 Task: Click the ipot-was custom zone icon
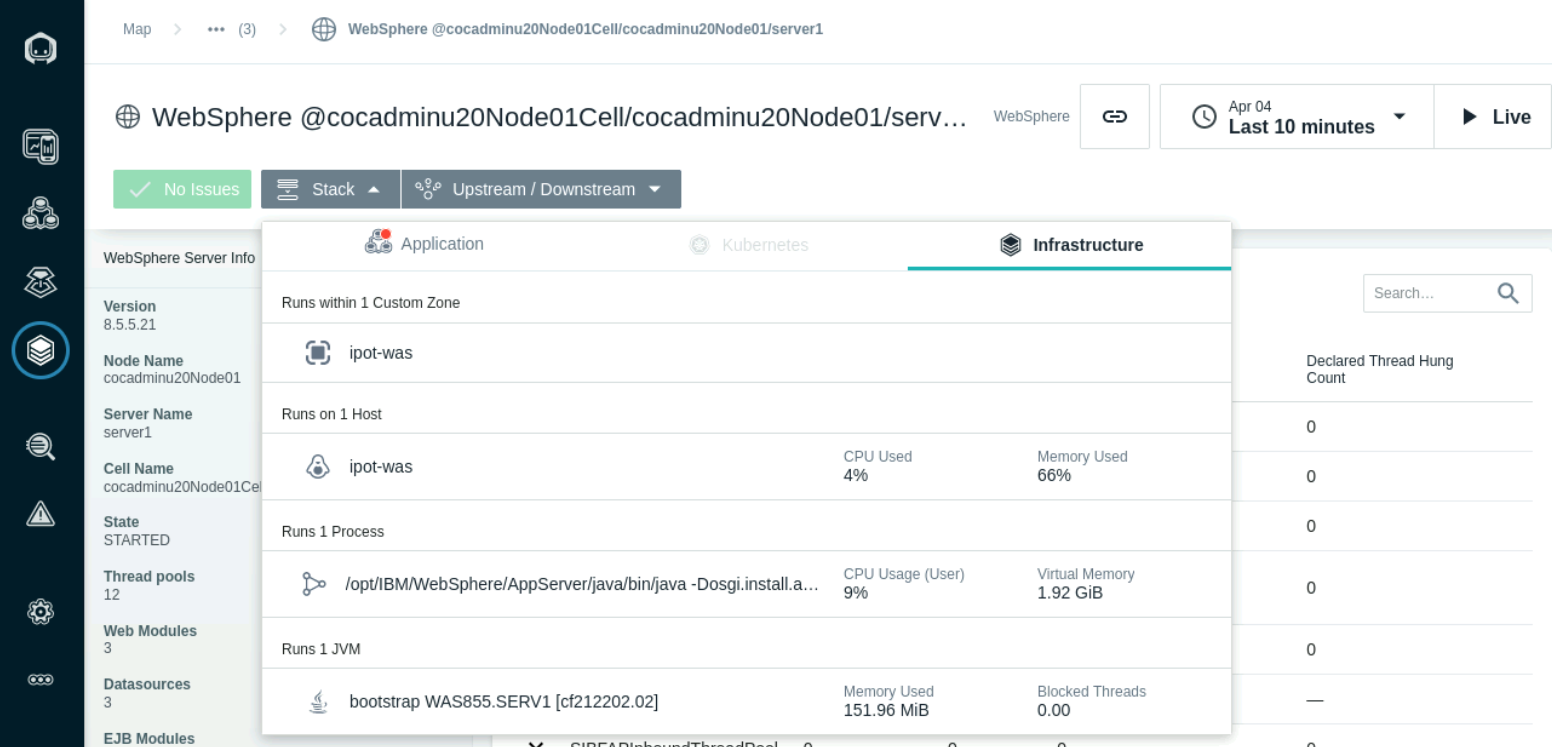pos(317,352)
